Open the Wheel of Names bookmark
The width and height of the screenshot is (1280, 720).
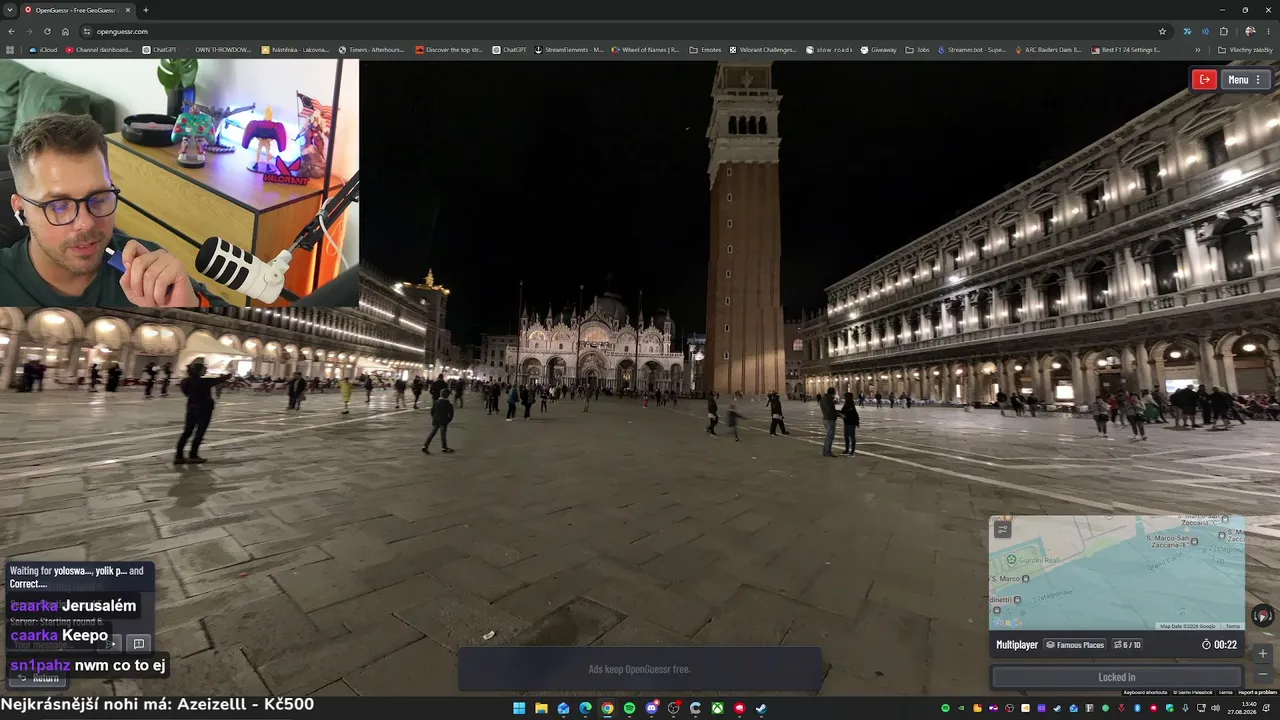click(645, 49)
